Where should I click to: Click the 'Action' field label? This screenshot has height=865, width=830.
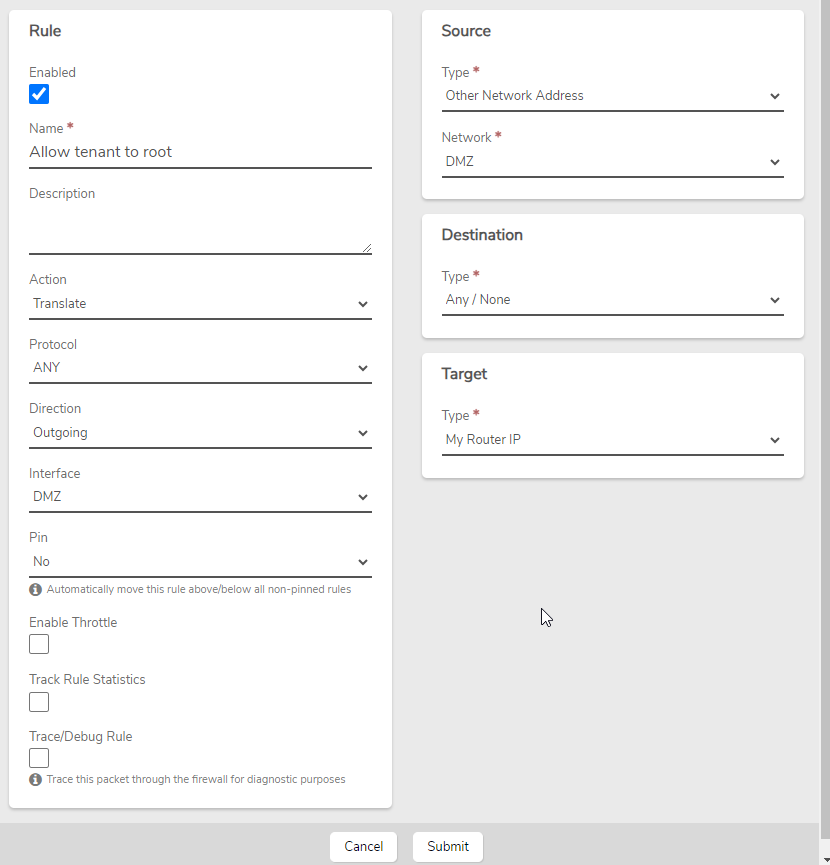tap(48, 280)
